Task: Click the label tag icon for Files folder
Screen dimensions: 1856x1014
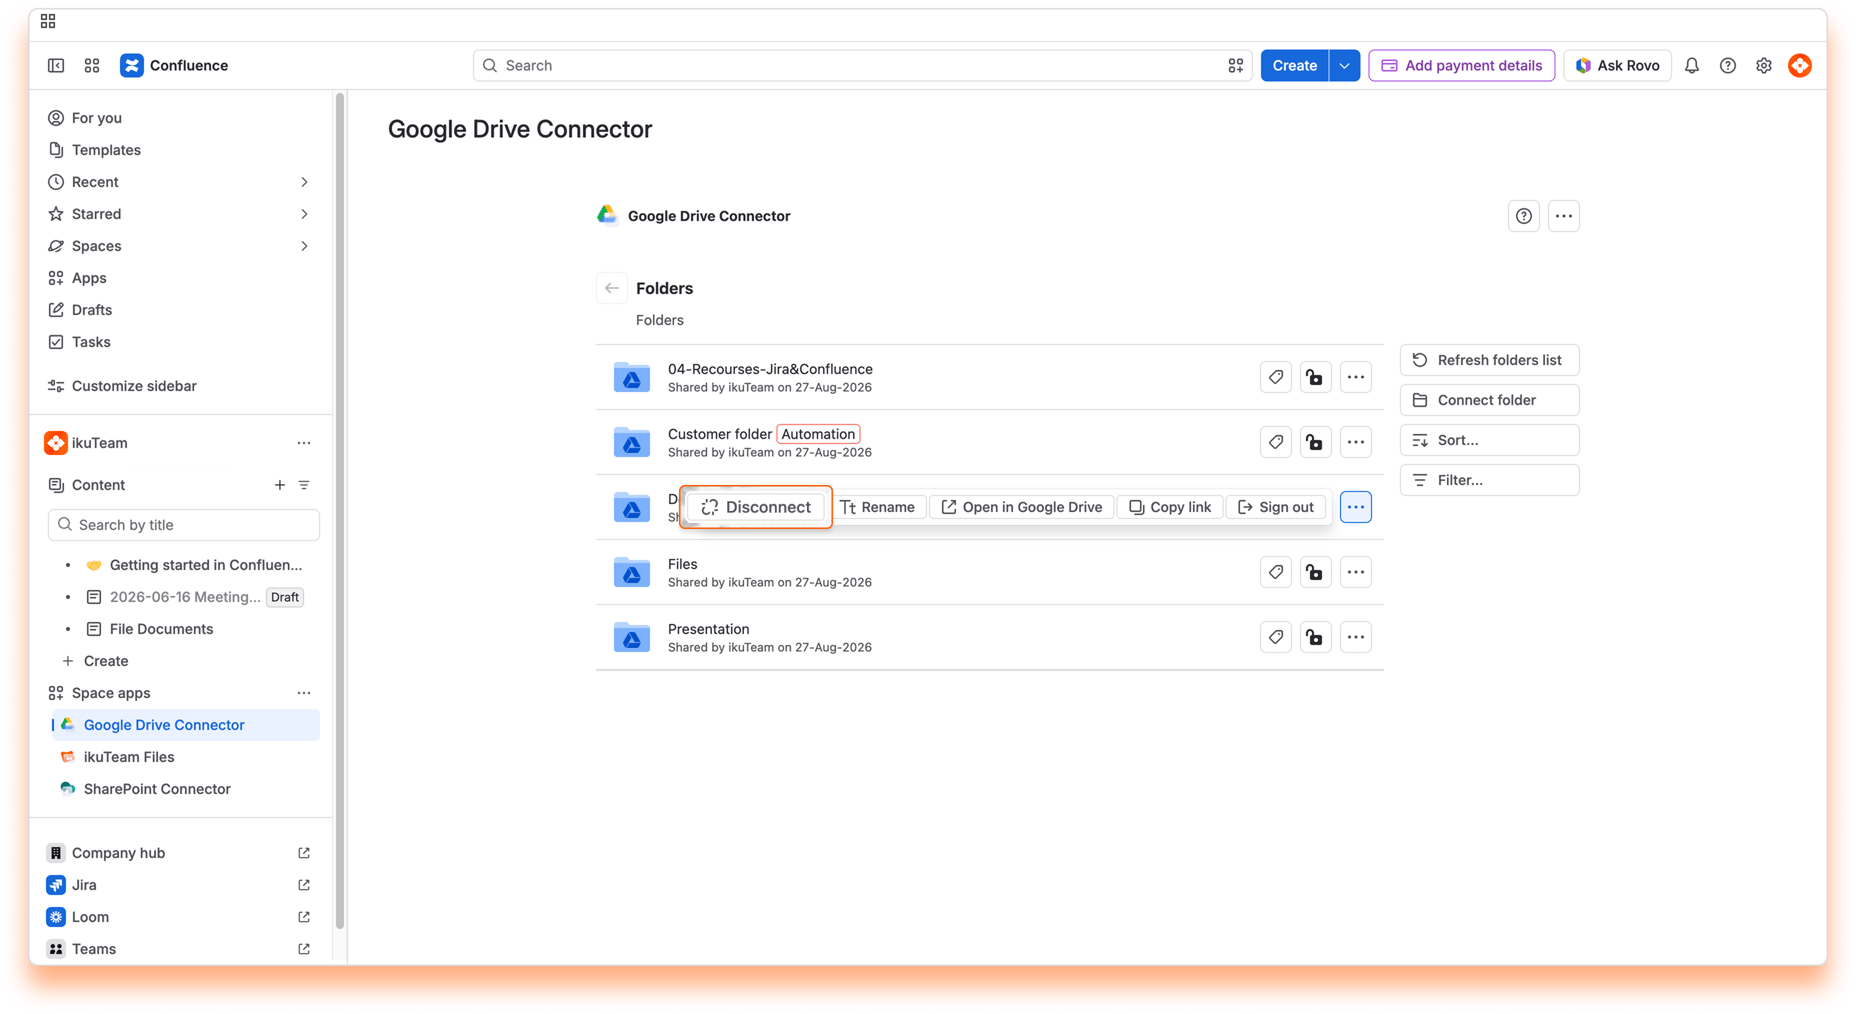Action: (1276, 572)
